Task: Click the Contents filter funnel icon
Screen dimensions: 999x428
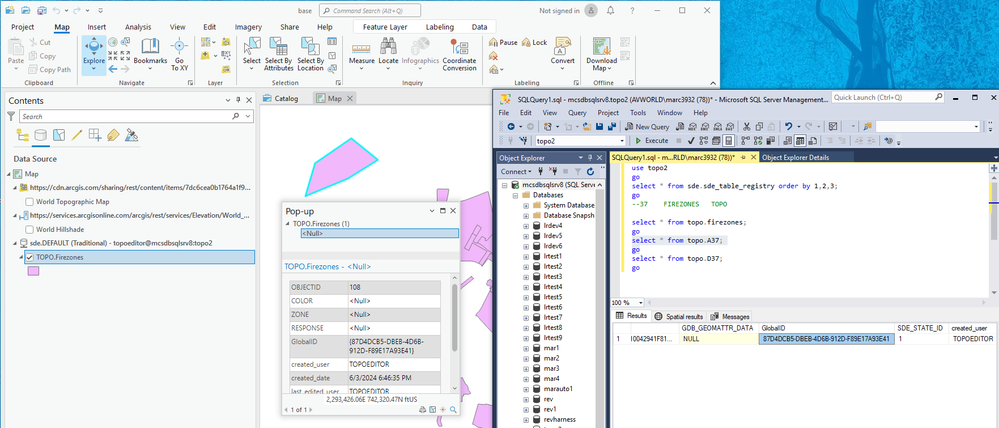Action: pyautogui.click(x=11, y=116)
